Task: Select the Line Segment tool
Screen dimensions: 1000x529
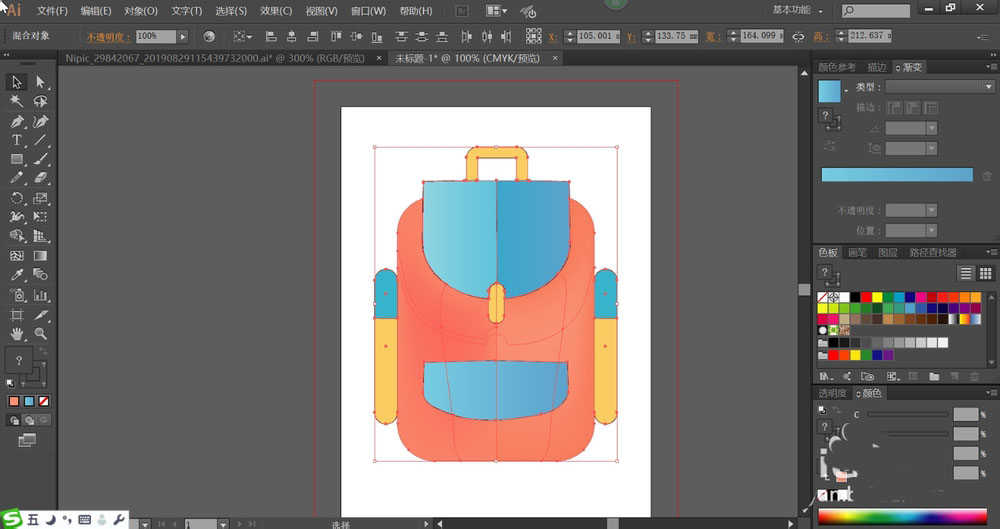Action: [x=40, y=140]
